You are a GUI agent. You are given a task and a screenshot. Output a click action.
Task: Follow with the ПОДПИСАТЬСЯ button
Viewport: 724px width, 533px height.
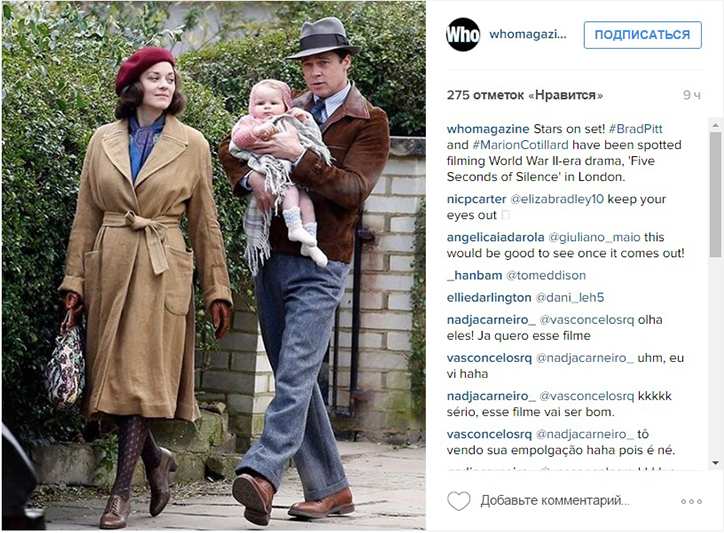pos(642,35)
